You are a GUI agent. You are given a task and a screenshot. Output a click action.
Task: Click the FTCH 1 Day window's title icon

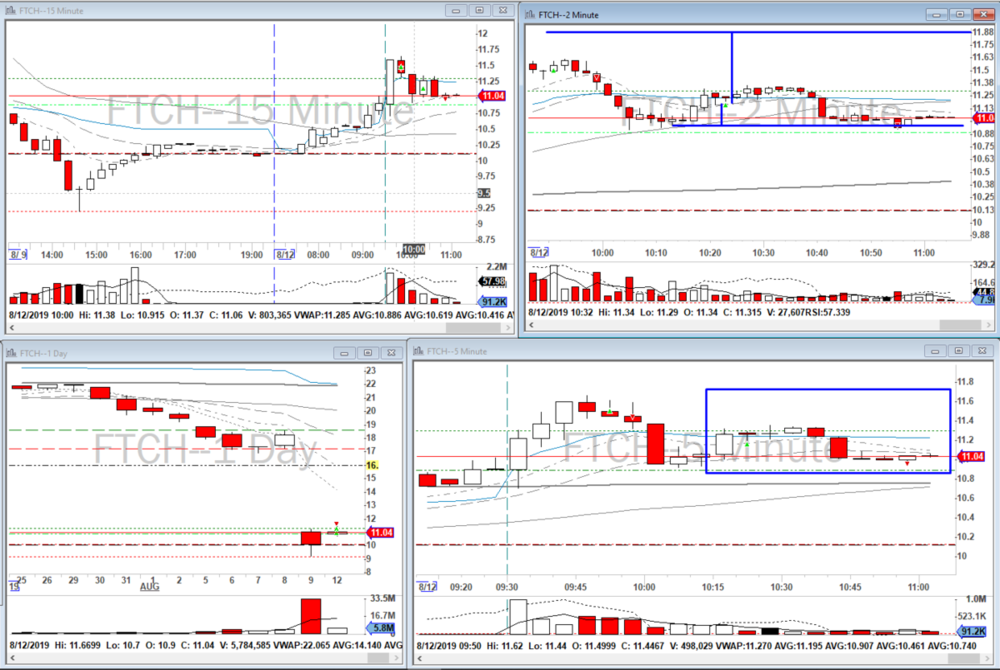coord(11,352)
